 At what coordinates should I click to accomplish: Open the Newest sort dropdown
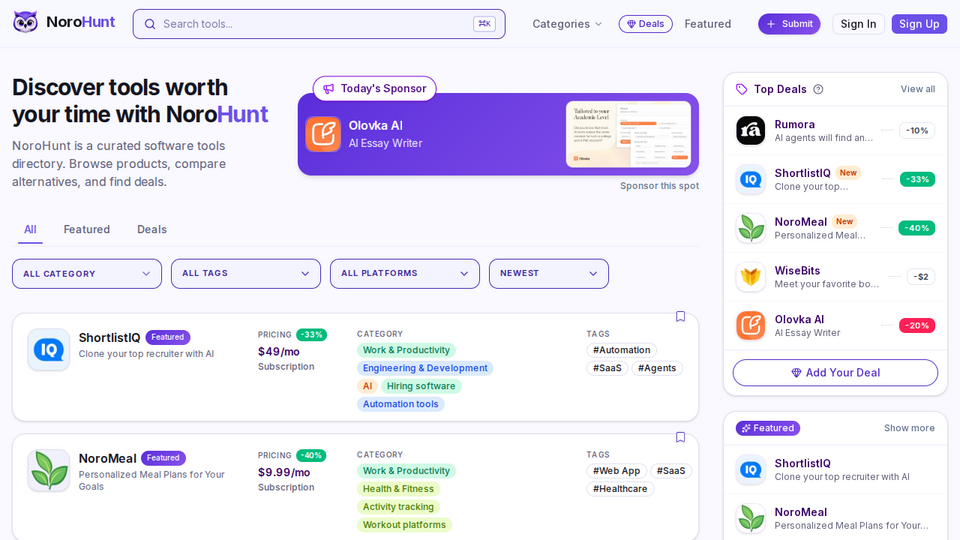coord(549,274)
